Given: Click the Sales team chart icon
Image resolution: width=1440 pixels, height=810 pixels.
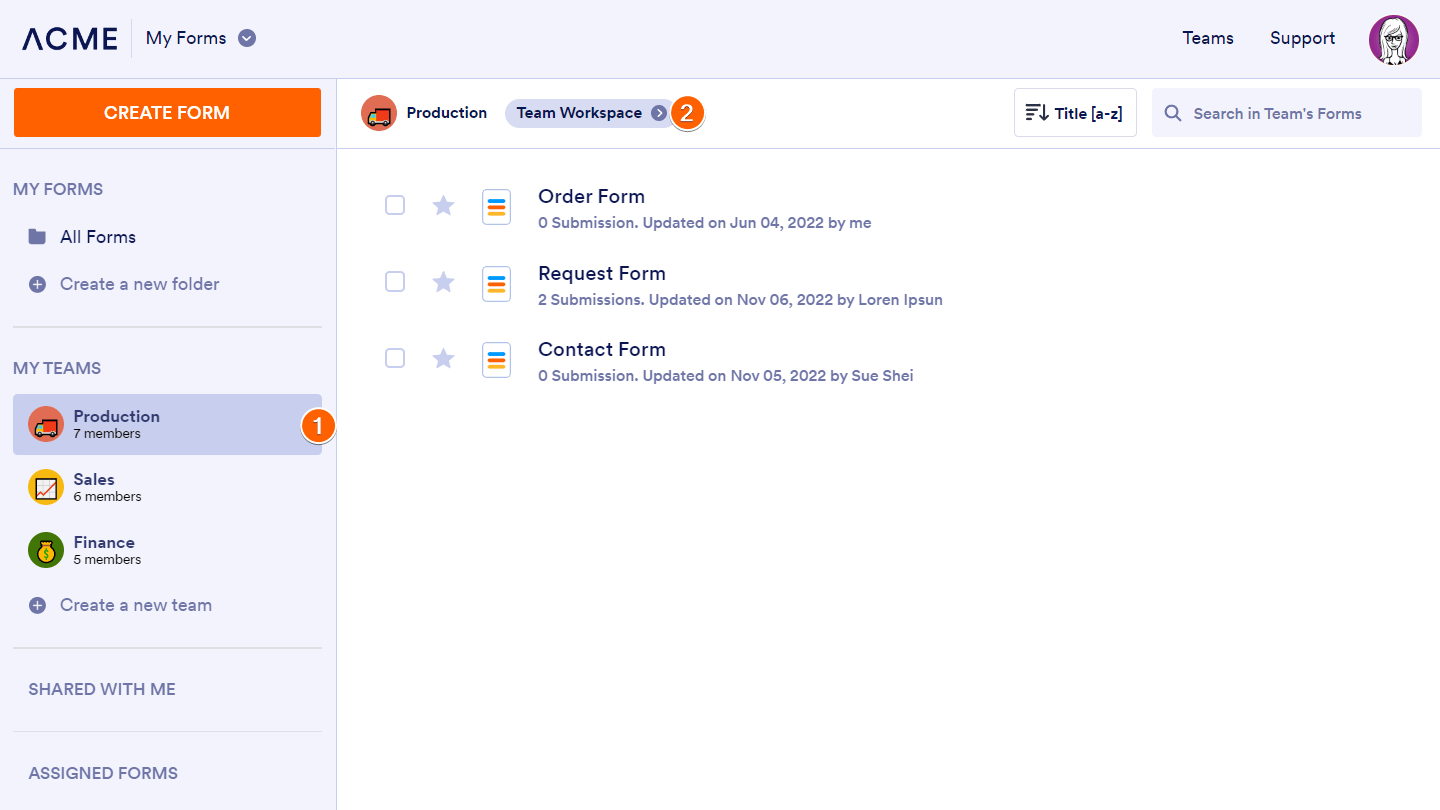Looking at the screenshot, I should pyautogui.click(x=46, y=487).
